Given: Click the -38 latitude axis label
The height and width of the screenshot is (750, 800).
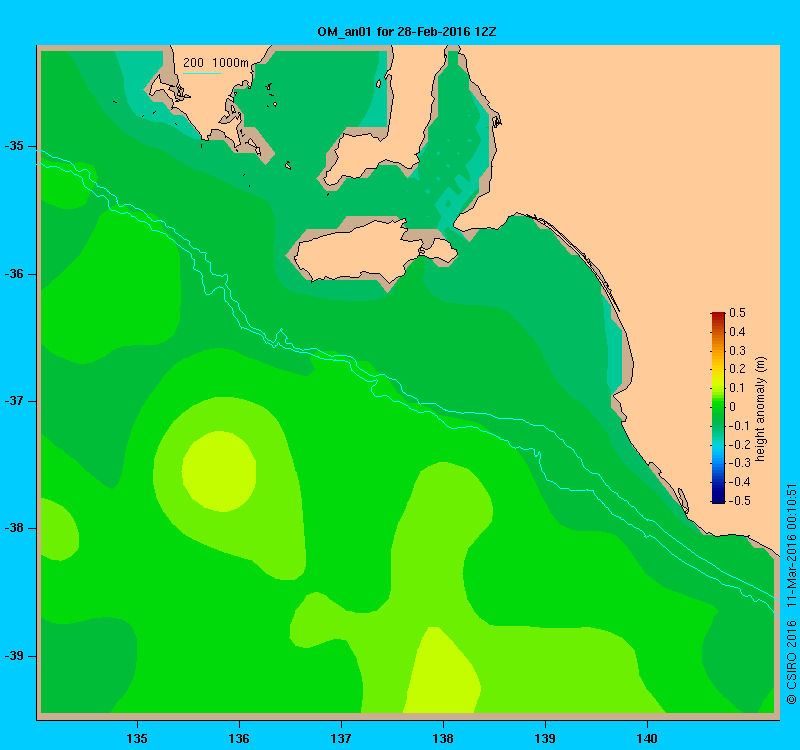Looking at the screenshot, I should tap(14, 528).
